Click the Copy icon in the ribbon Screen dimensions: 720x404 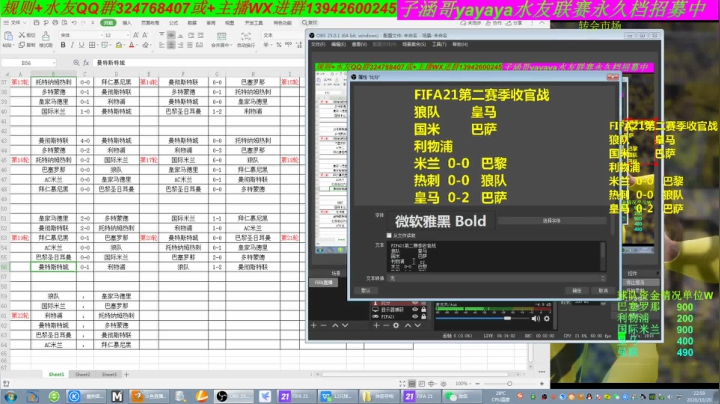click(22, 45)
